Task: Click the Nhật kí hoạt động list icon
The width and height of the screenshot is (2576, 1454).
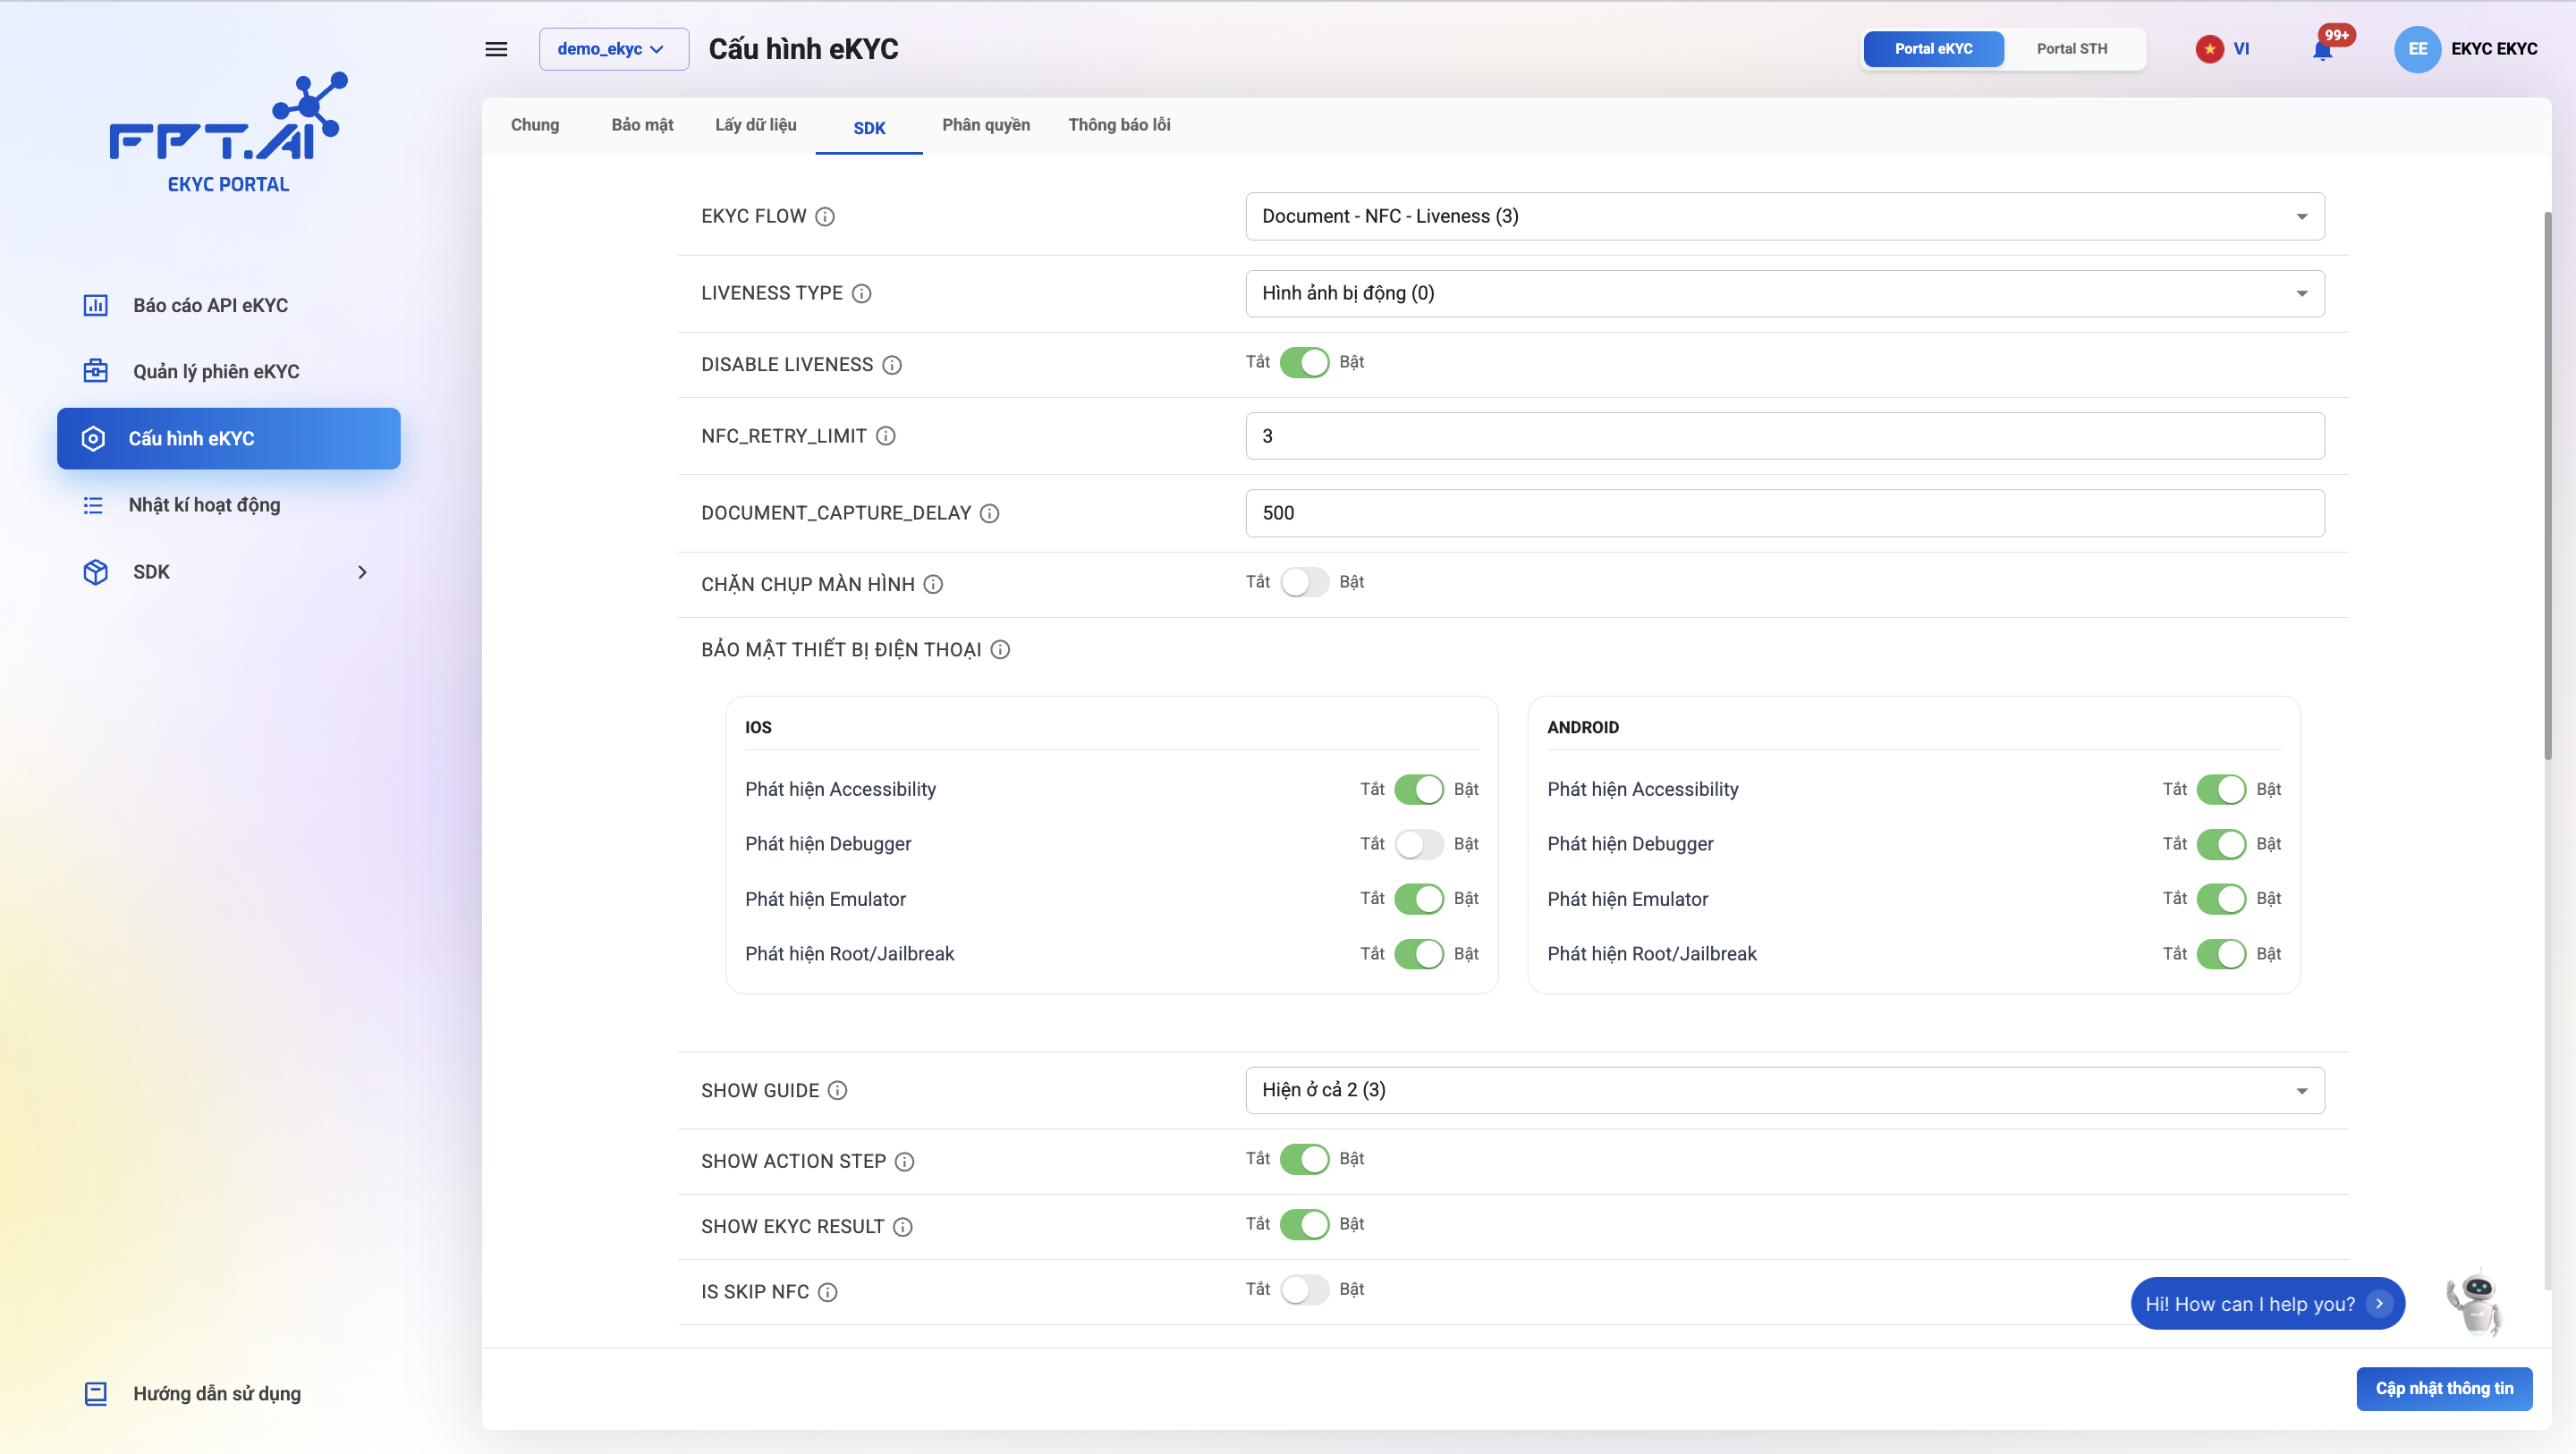Action: coord(93,505)
